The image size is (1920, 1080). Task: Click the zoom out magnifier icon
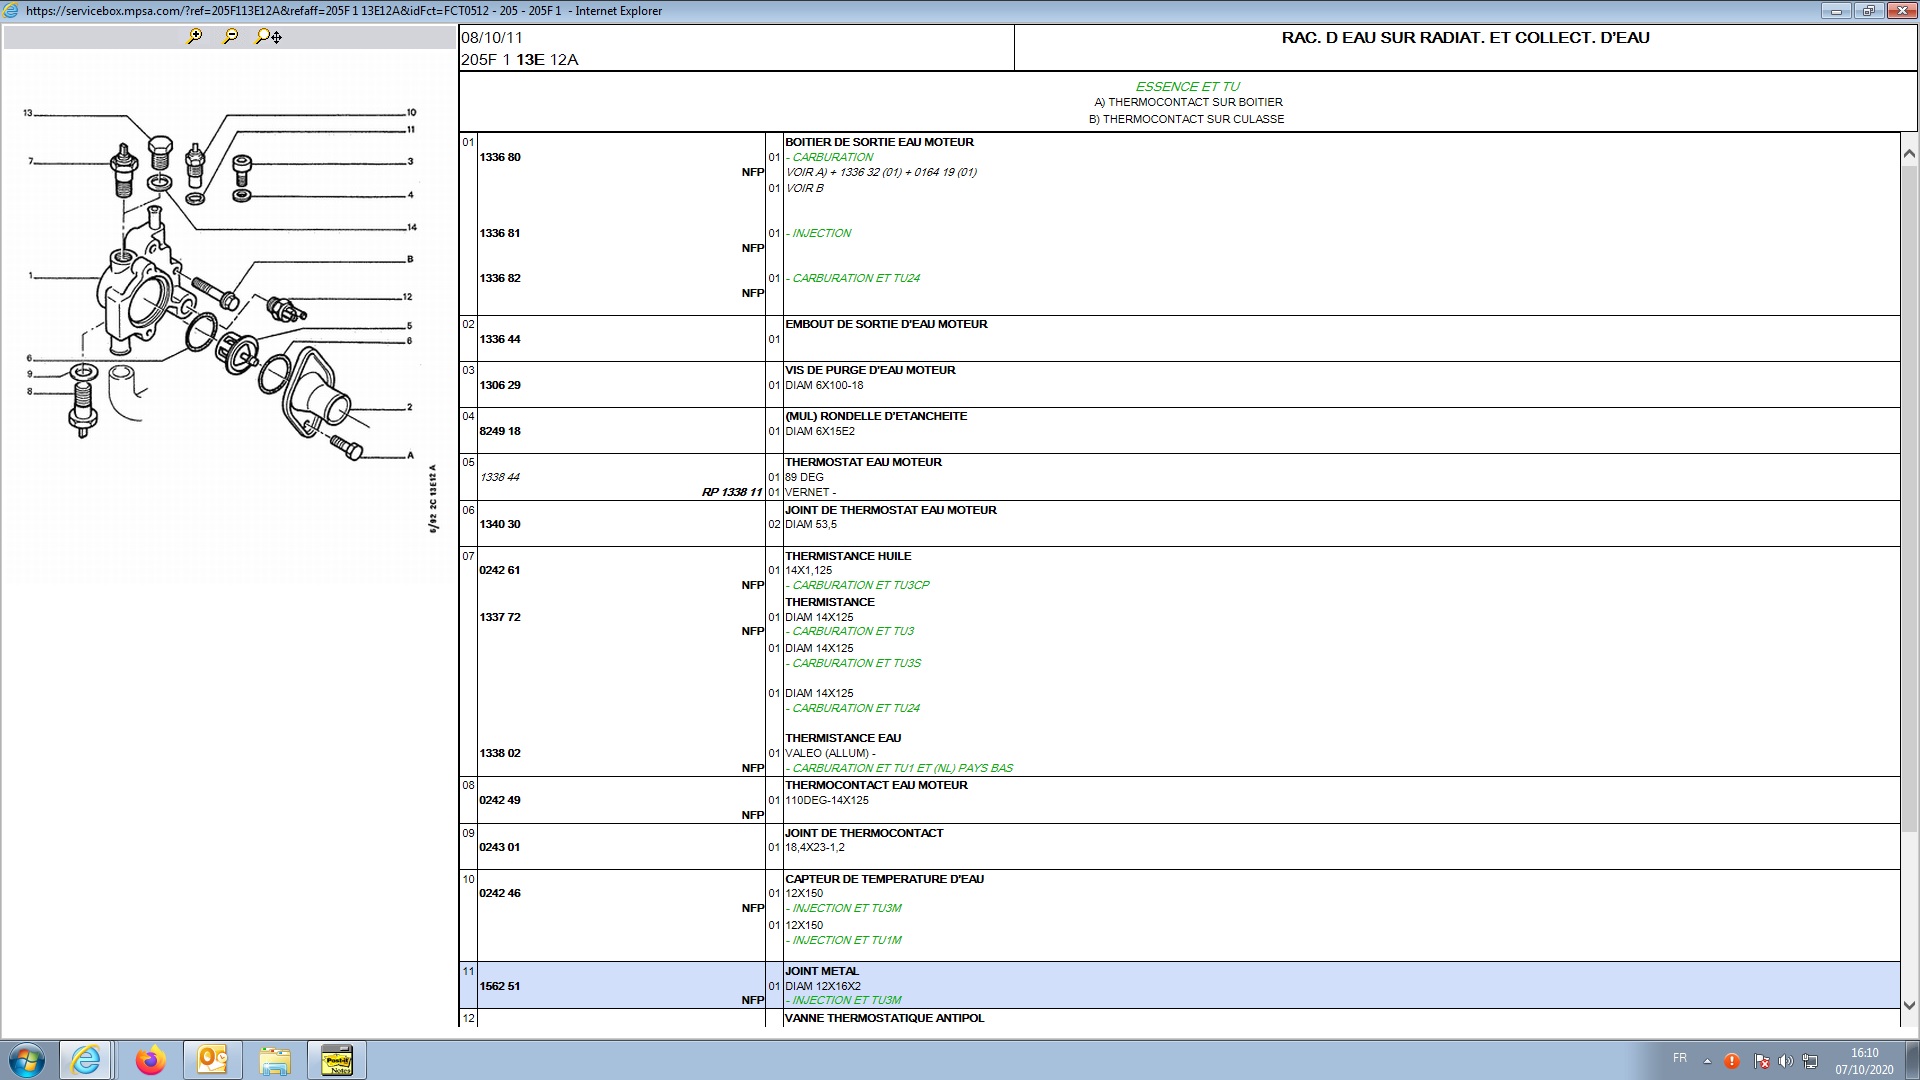[x=231, y=36]
